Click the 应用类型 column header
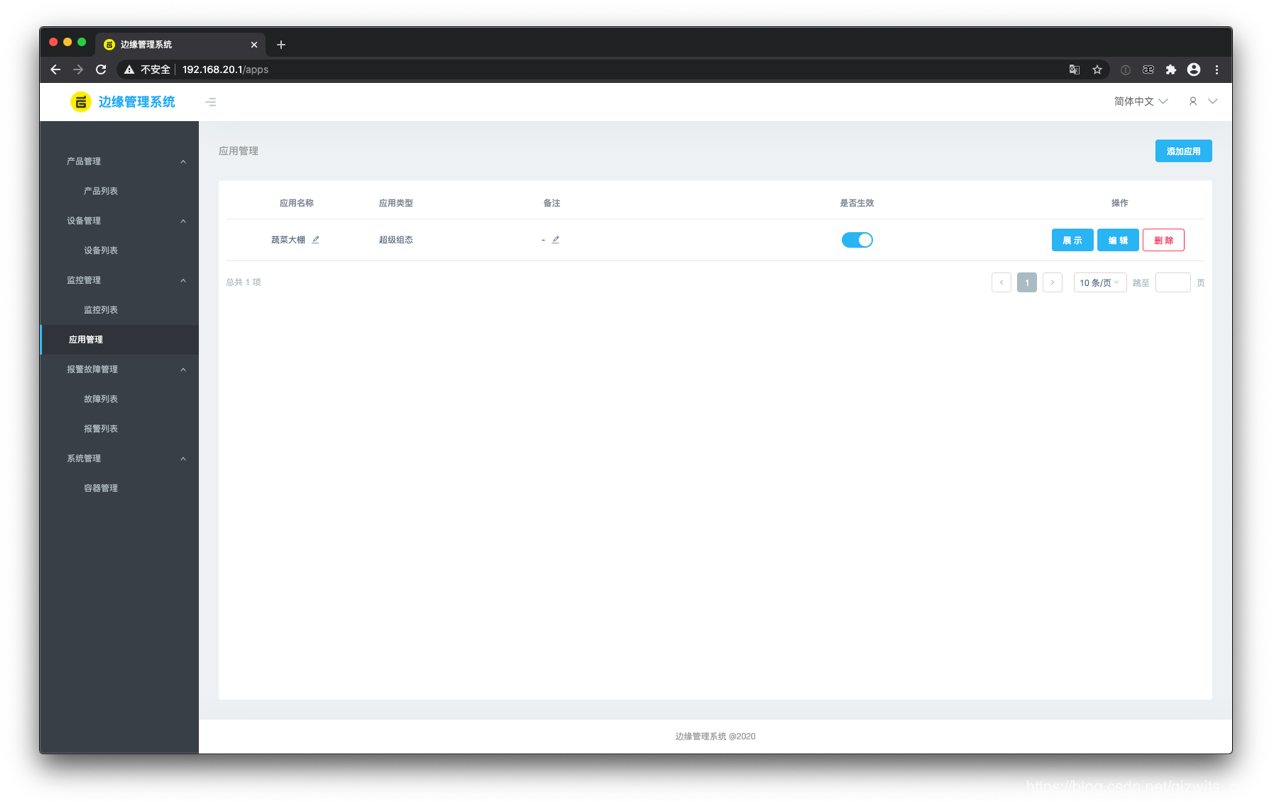 coord(396,203)
